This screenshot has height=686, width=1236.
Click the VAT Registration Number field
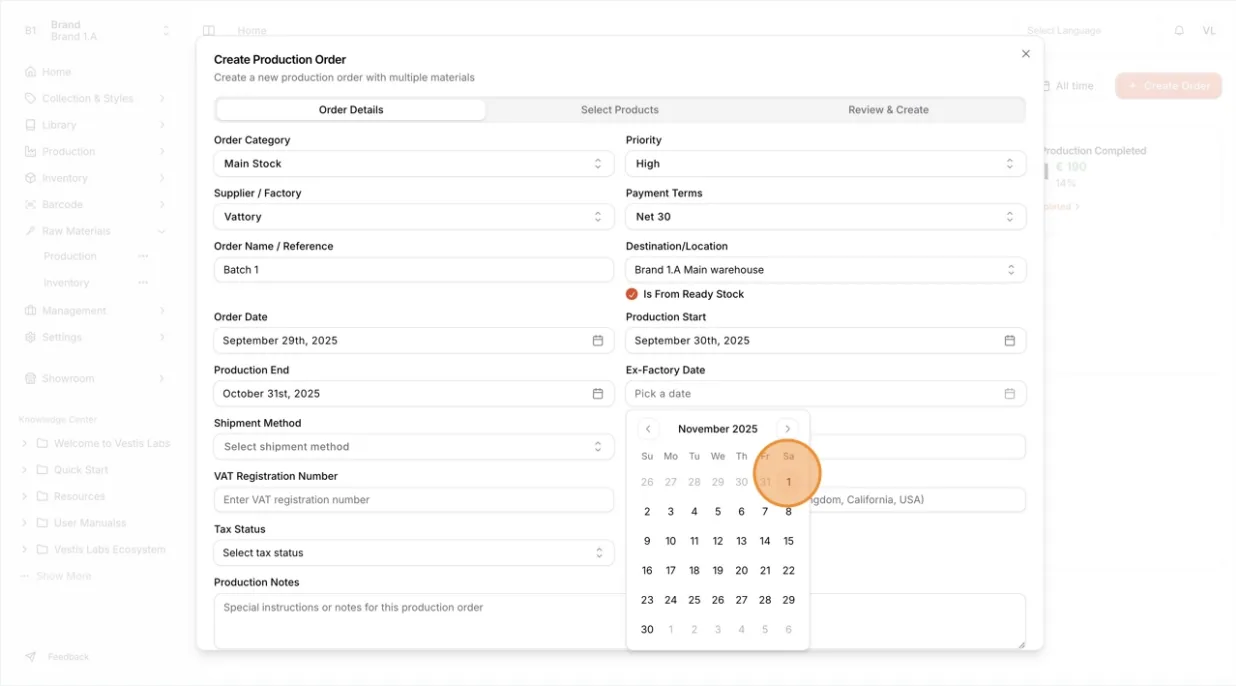[x=414, y=500]
